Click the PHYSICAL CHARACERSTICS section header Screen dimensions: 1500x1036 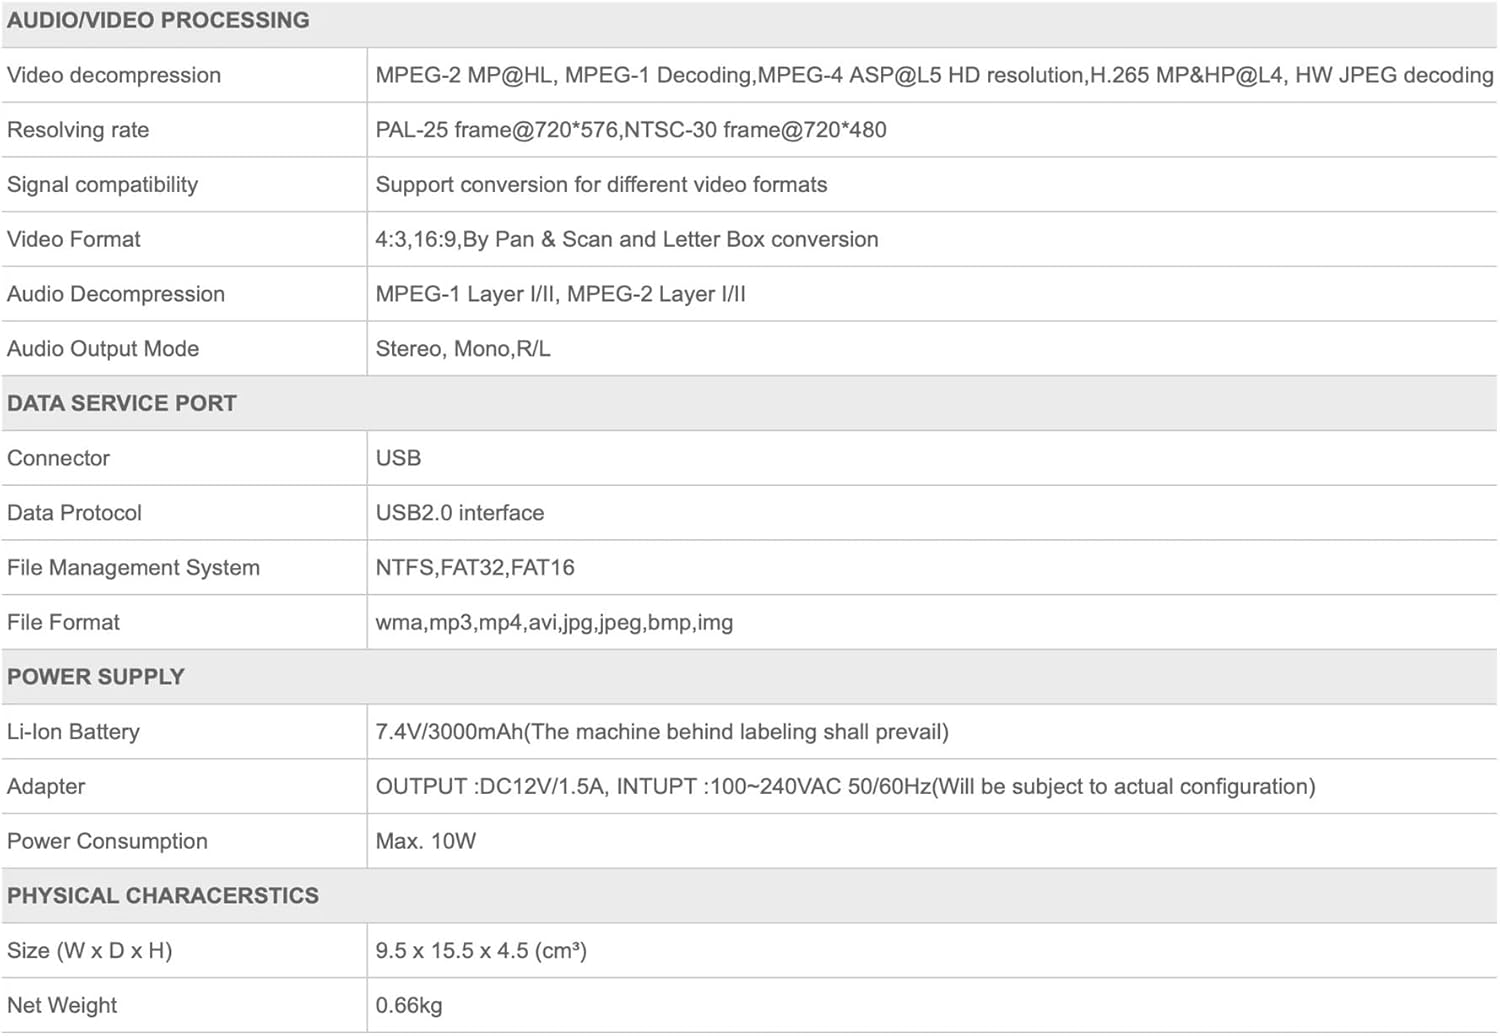(x=163, y=896)
